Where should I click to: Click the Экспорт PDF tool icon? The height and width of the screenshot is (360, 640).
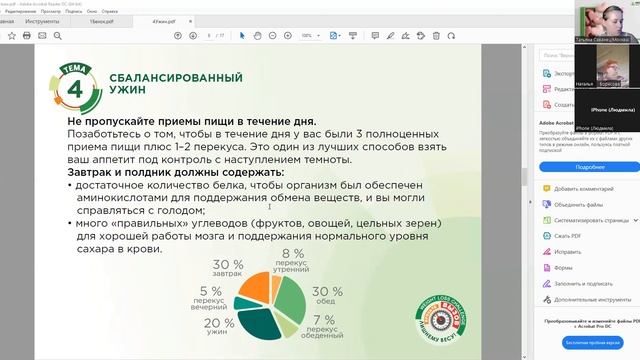tap(547, 73)
